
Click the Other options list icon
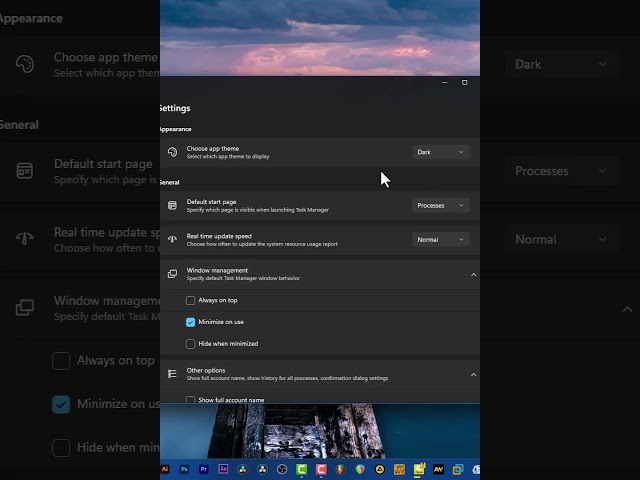172,374
